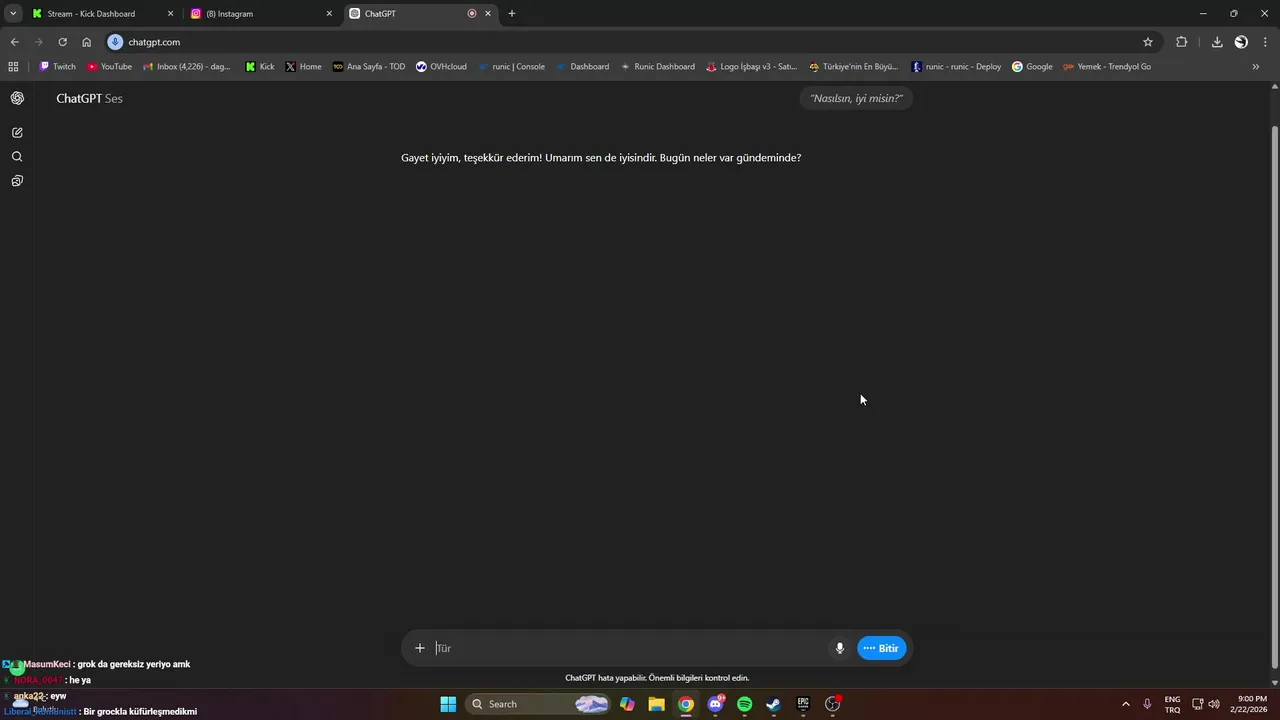The width and height of the screenshot is (1280, 720).
Task: Switch ENG TRQ input language
Action: click(1172, 704)
